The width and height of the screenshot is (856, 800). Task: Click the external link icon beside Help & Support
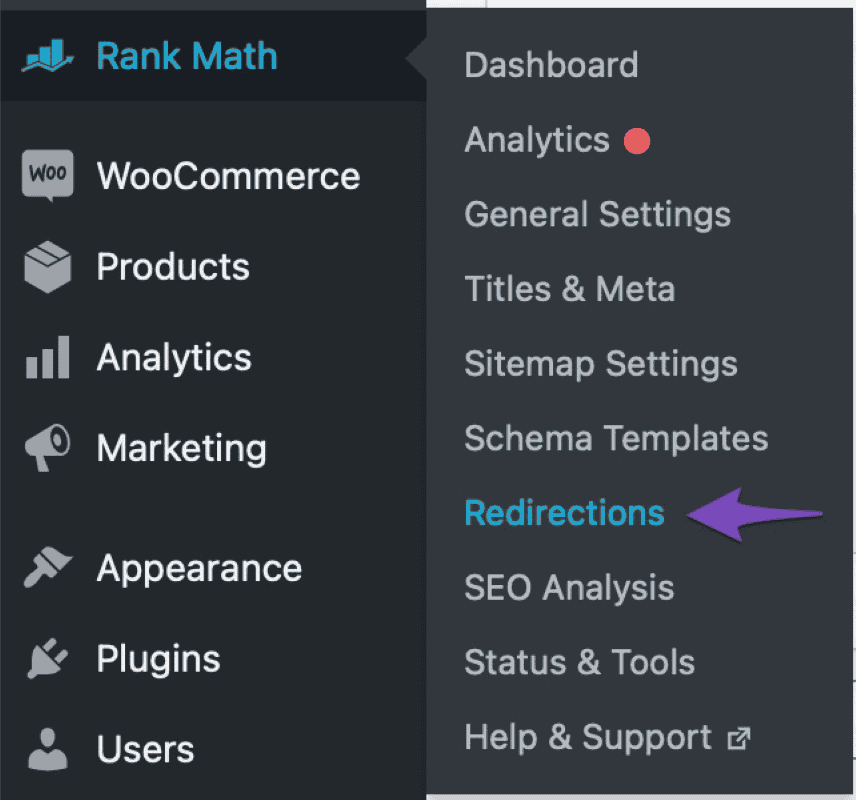tap(738, 739)
